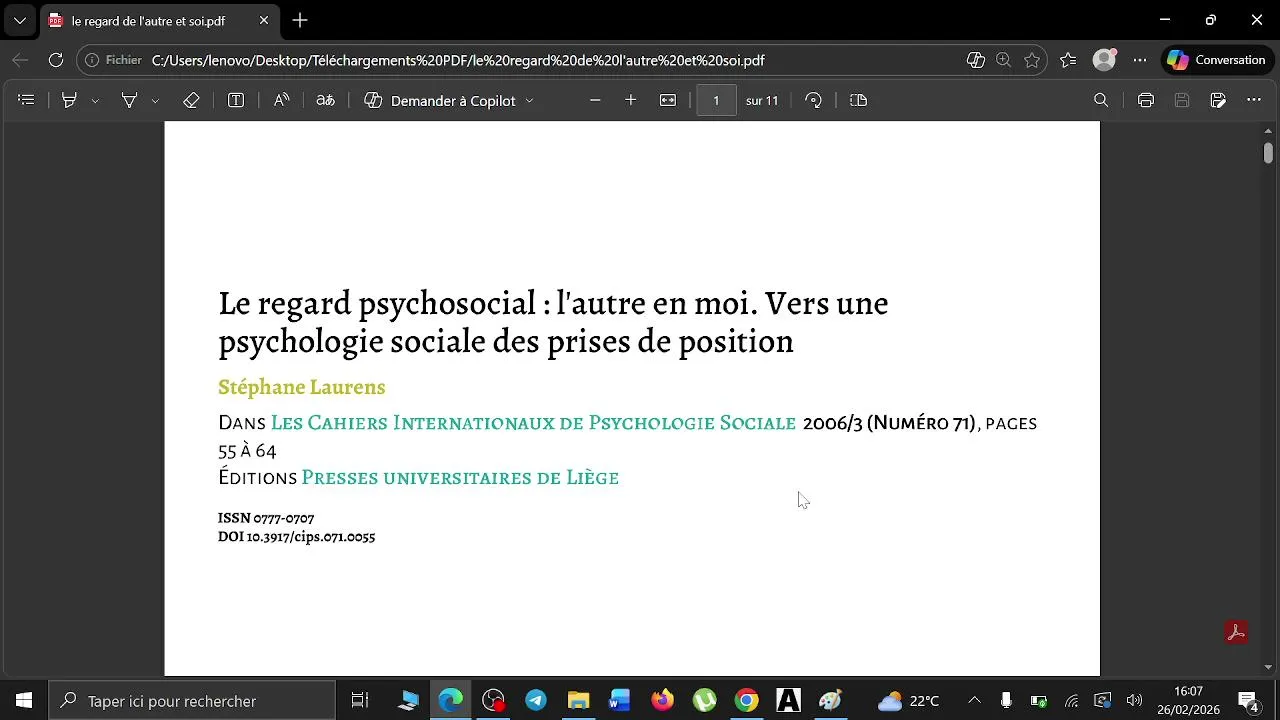The width and height of the screenshot is (1280, 720).
Task: Open the notifications center
Action: 1248,700
